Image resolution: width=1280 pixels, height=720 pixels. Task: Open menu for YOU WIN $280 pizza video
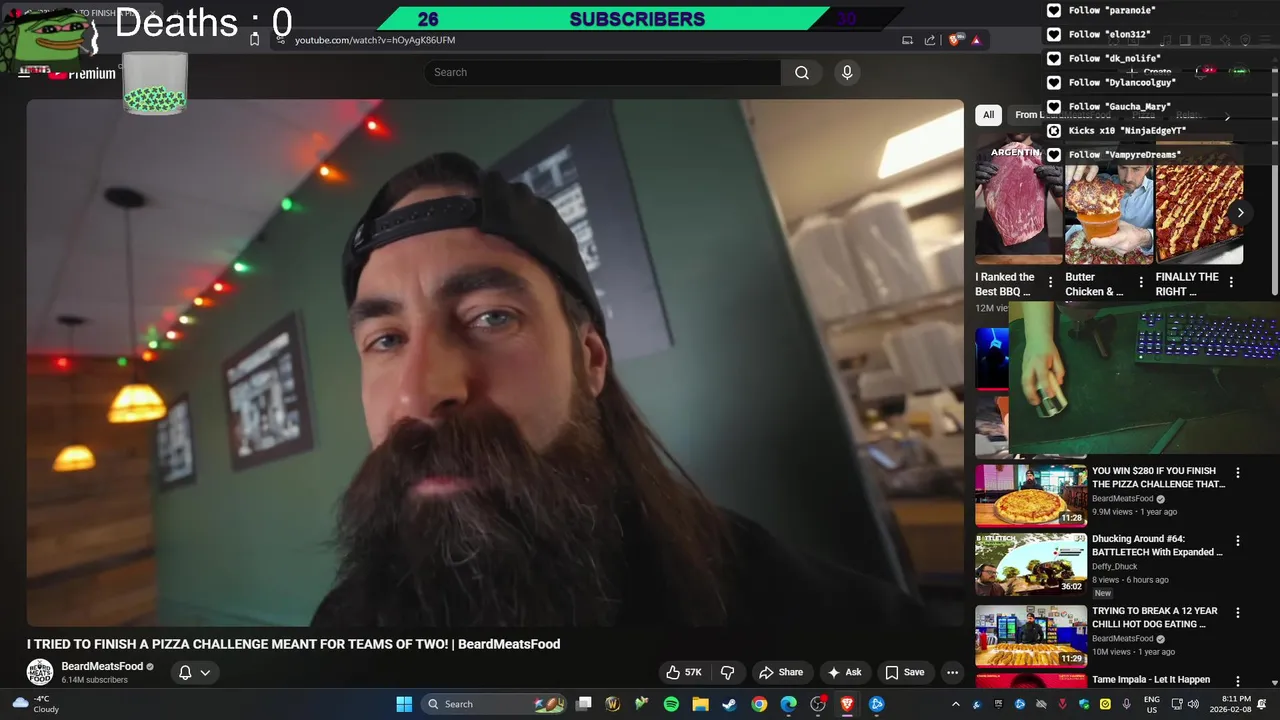point(1238,473)
